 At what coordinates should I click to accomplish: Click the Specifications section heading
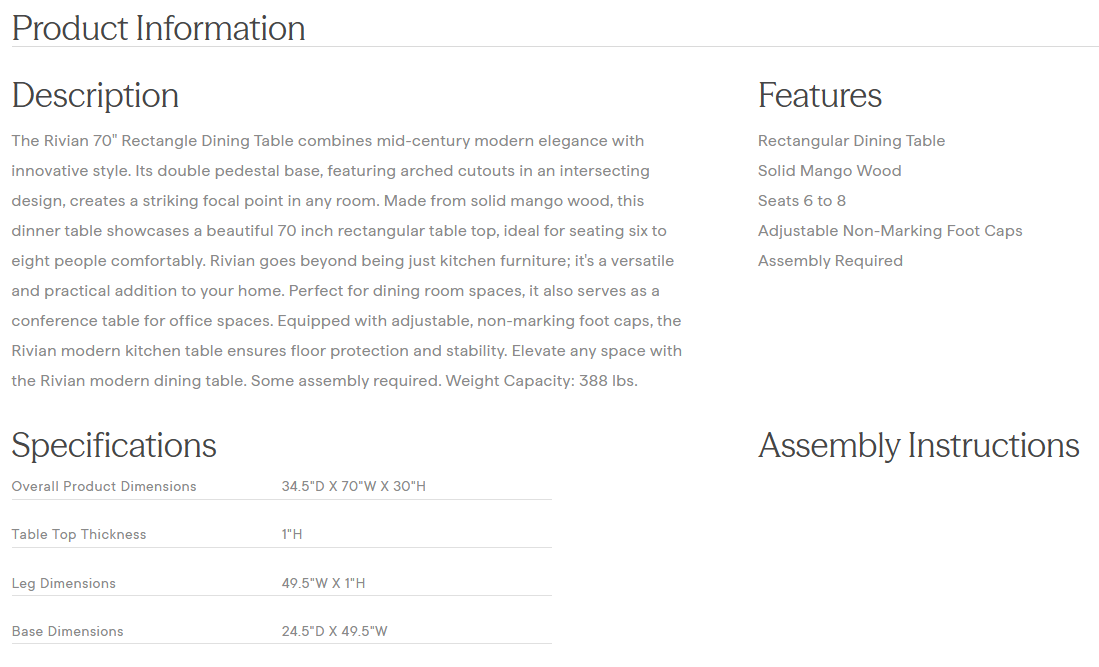[114, 445]
